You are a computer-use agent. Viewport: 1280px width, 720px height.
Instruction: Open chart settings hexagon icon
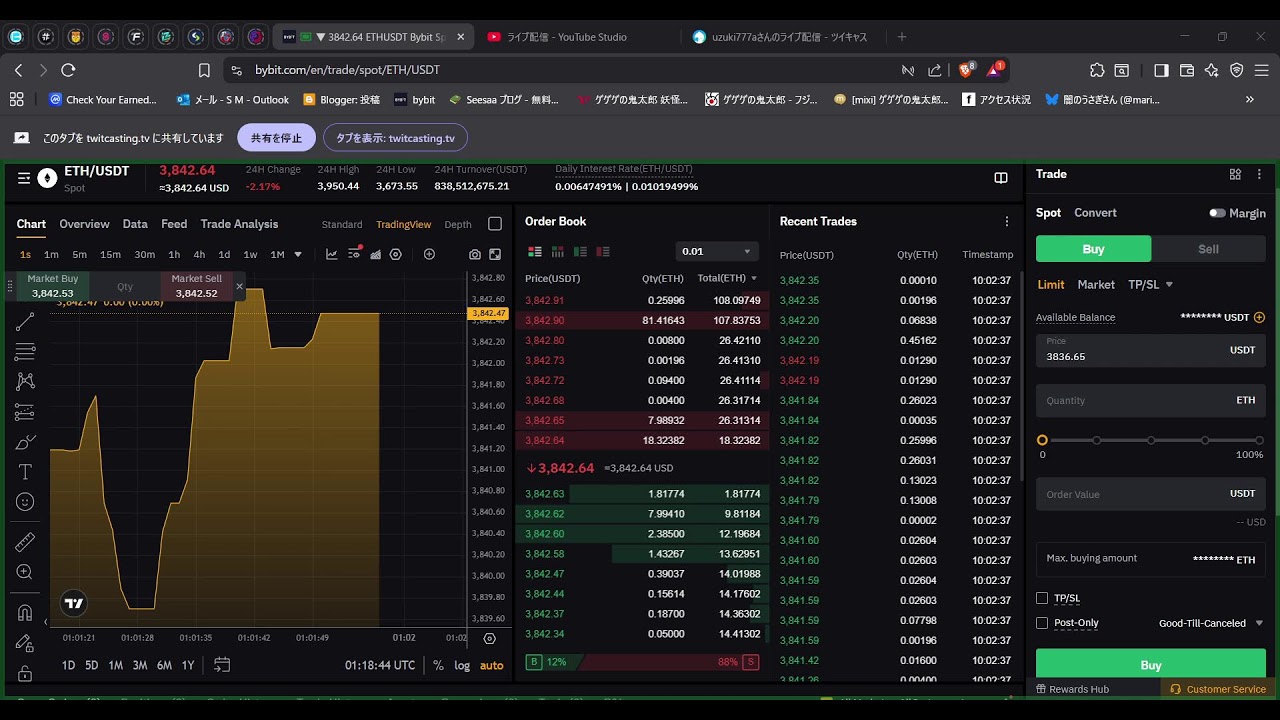click(x=396, y=254)
